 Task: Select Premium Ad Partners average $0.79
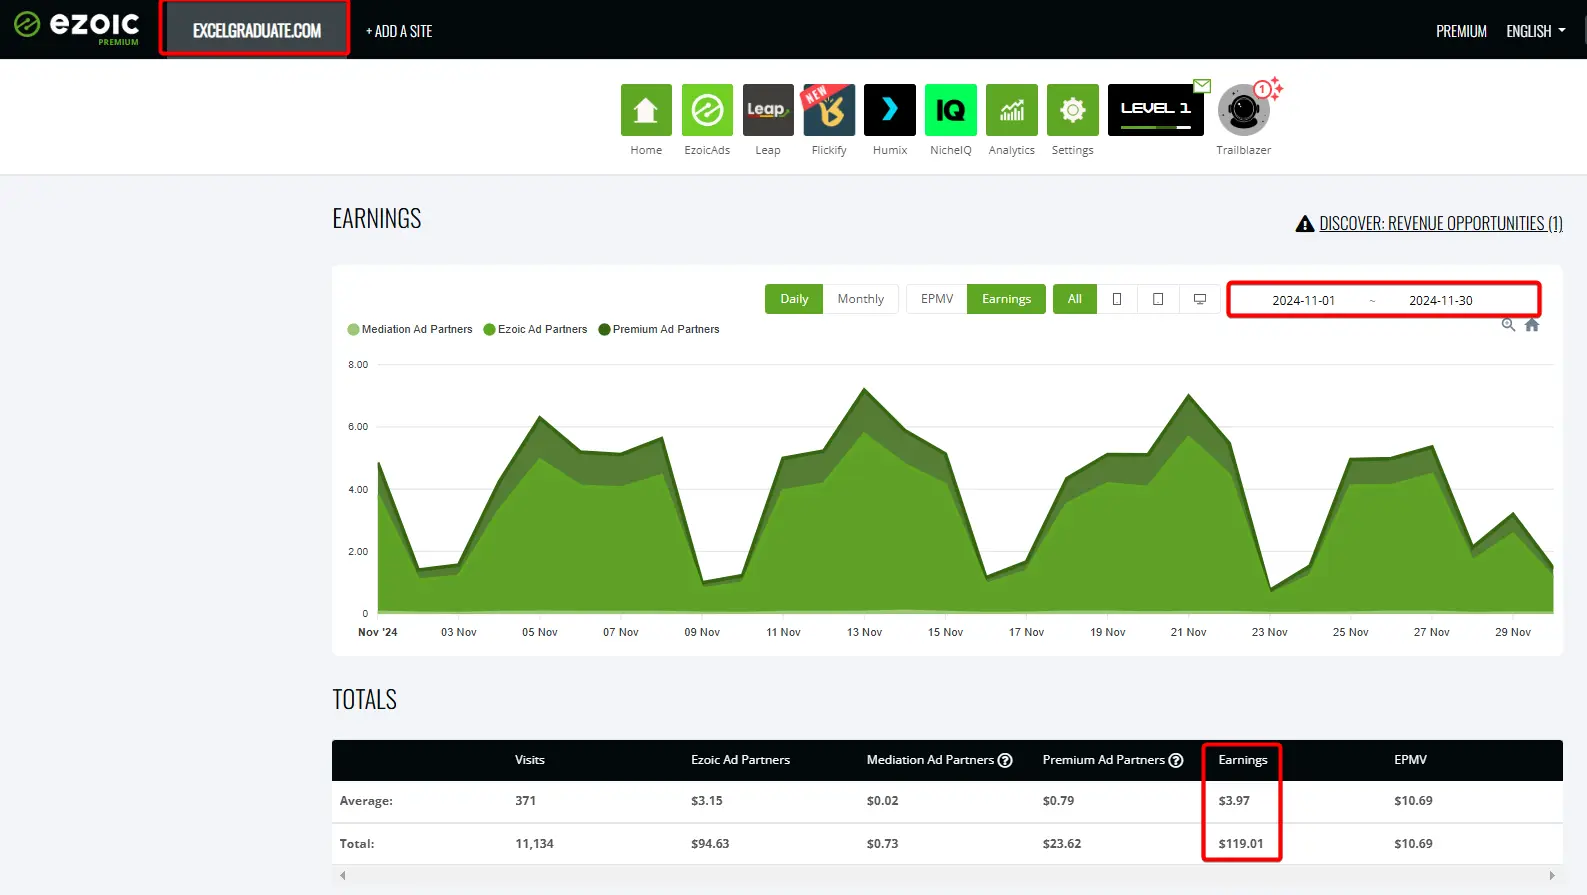coord(1058,801)
